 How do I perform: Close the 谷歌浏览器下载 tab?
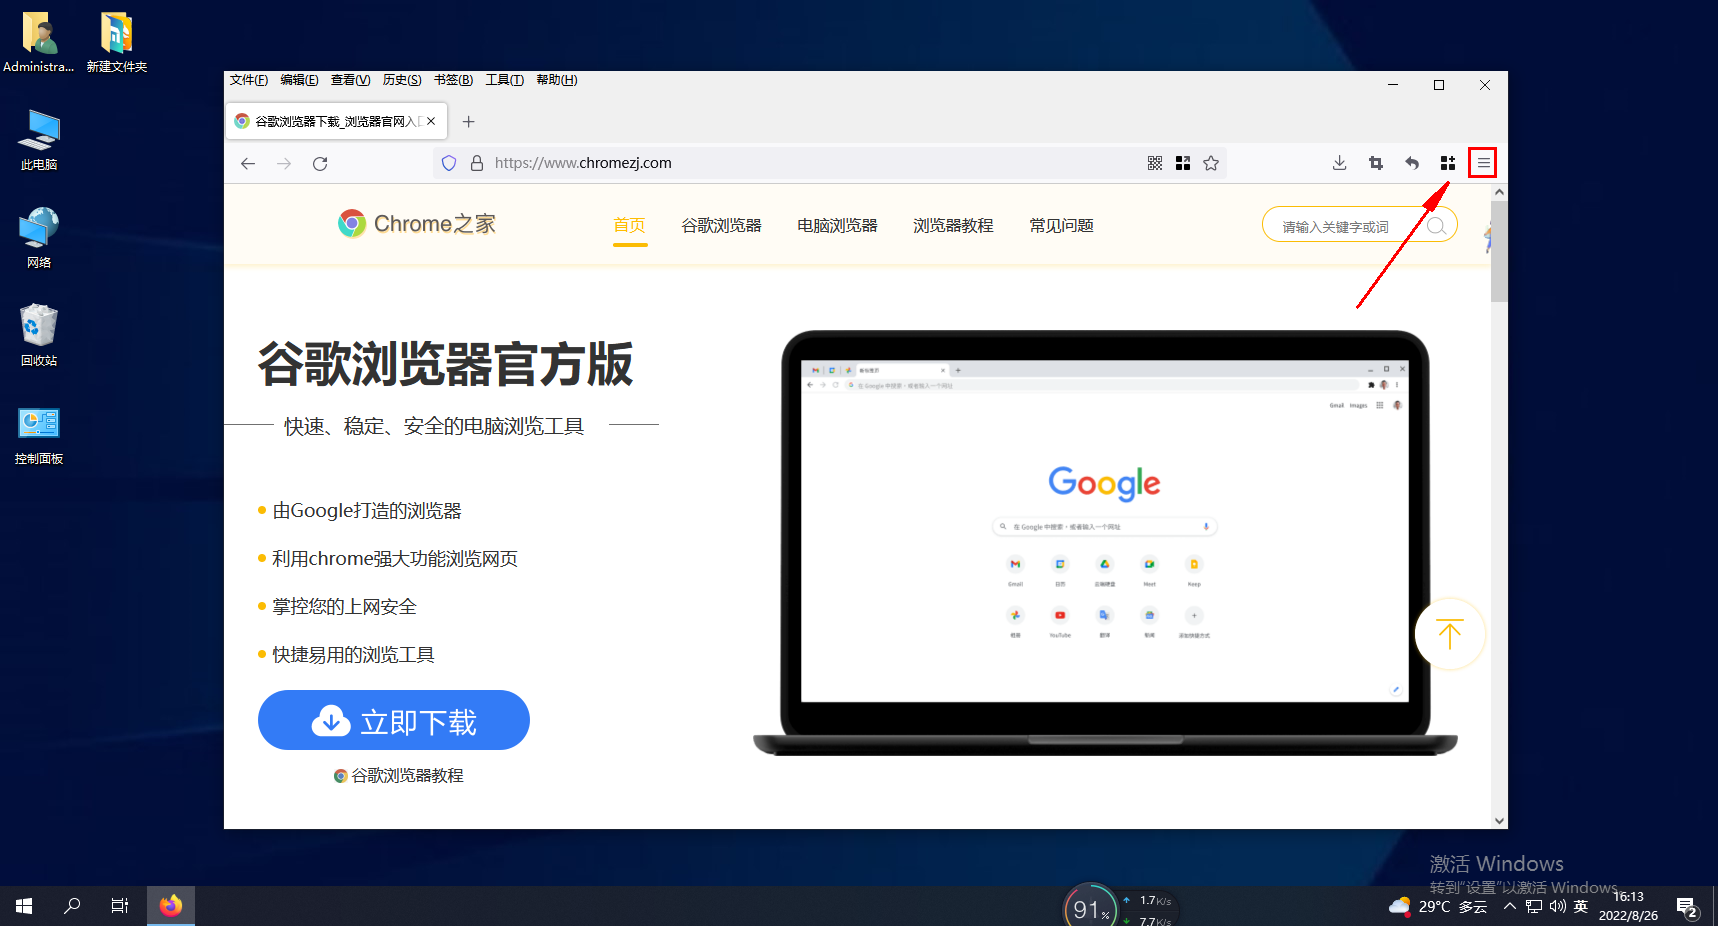pyautogui.click(x=431, y=121)
